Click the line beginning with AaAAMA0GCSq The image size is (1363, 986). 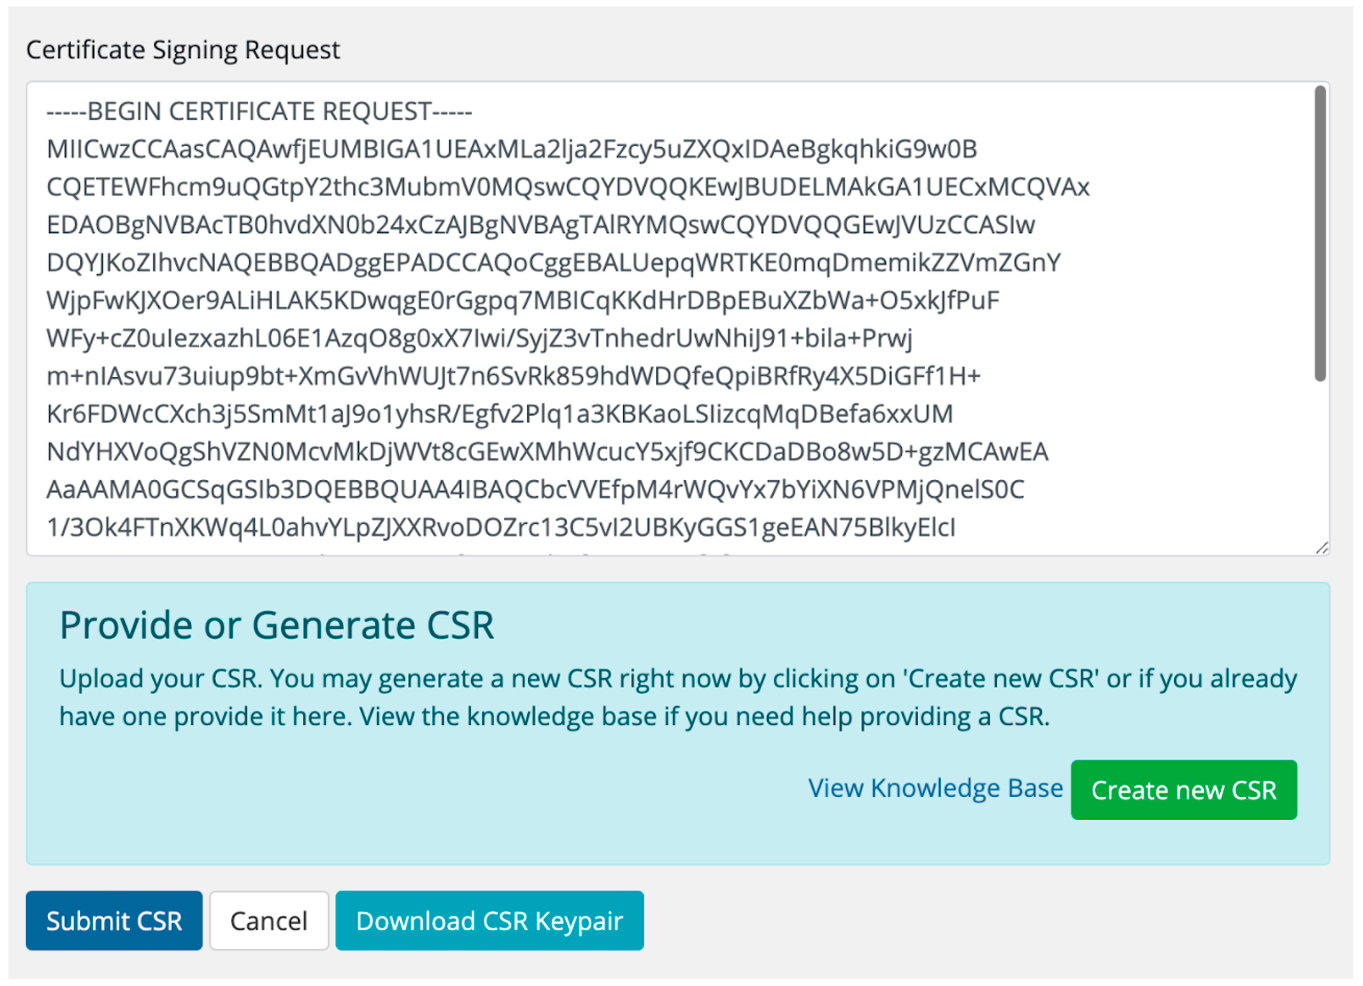[x=535, y=490]
